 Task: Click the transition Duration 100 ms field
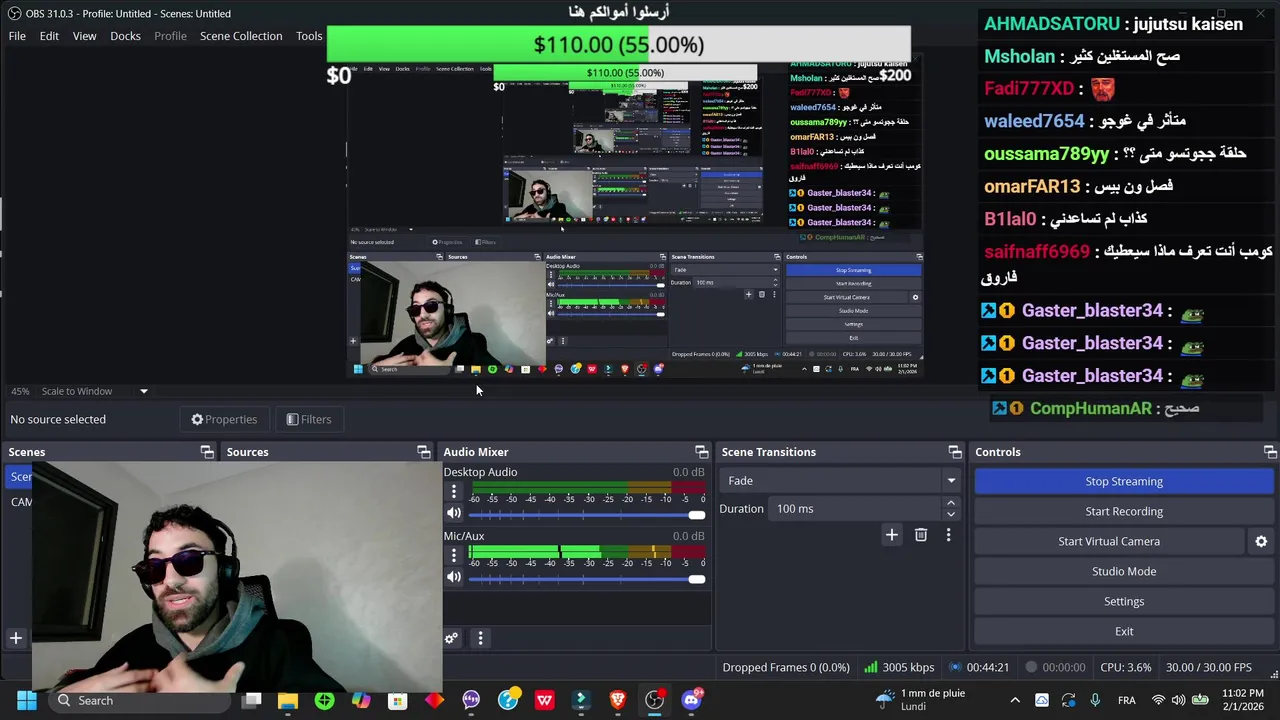[x=855, y=509]
